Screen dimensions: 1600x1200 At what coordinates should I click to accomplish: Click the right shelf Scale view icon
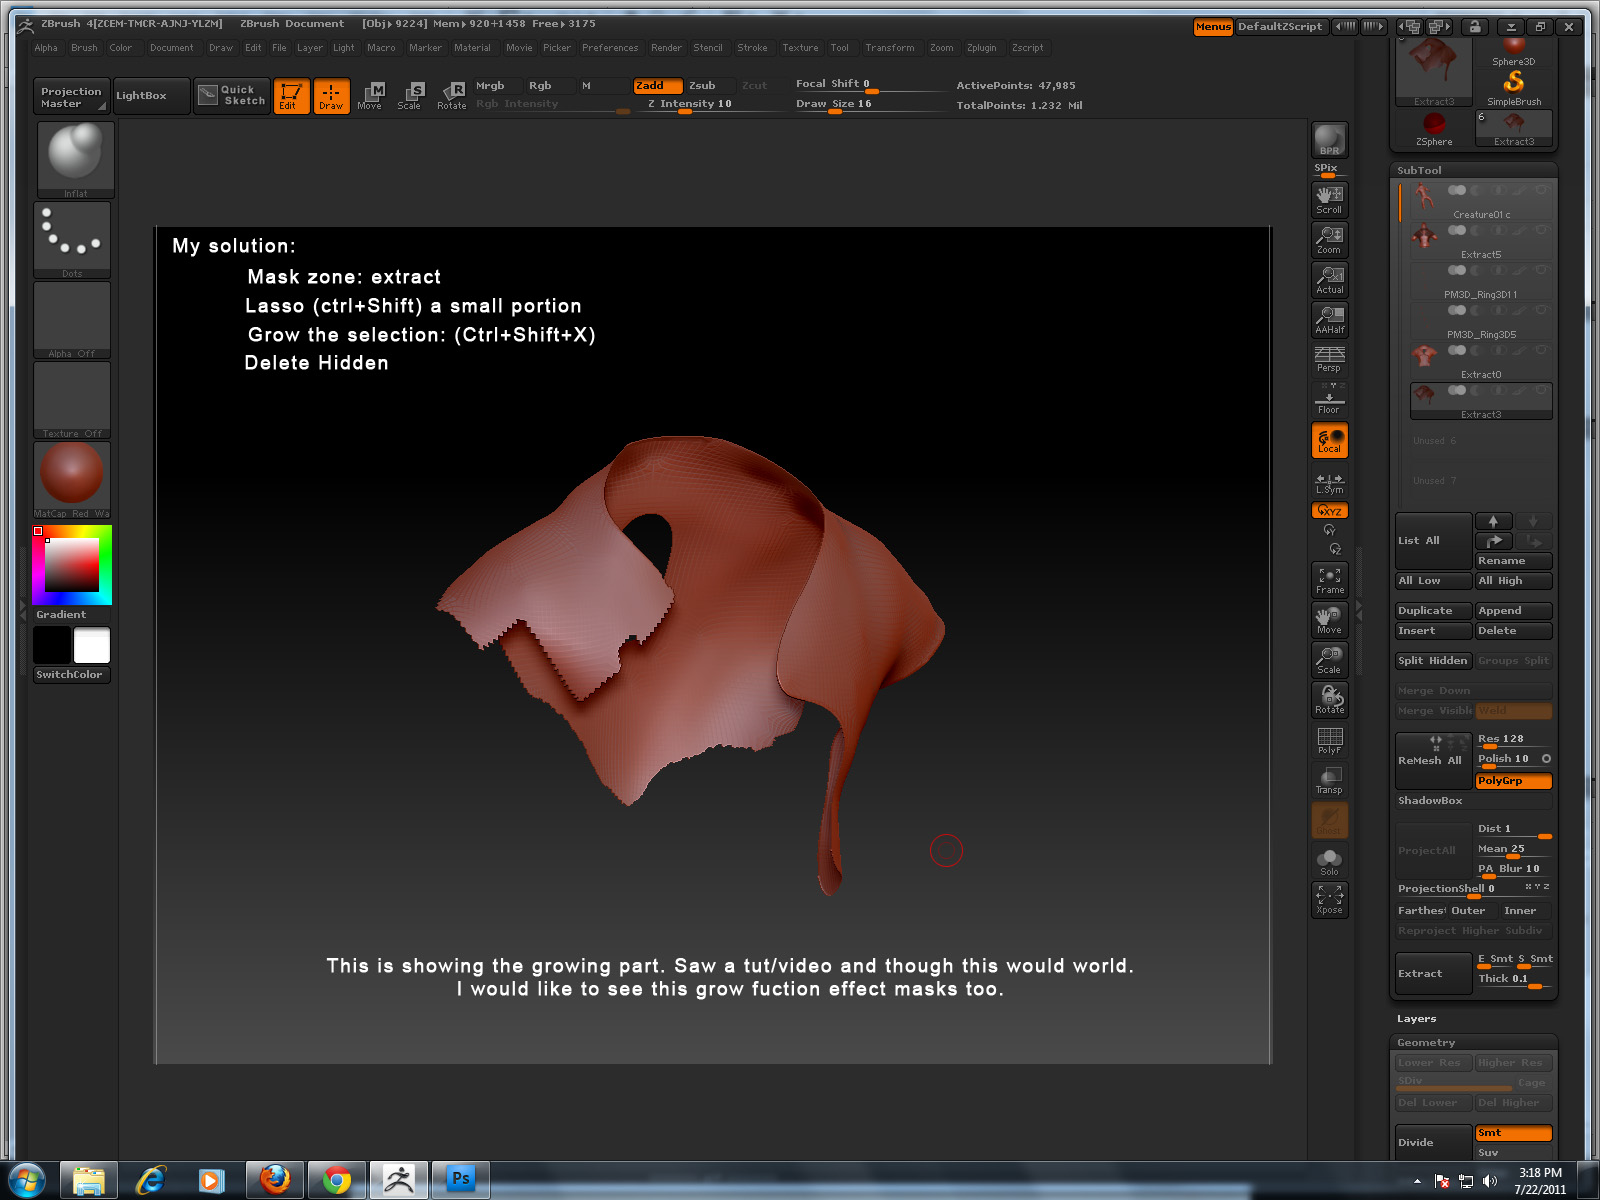coord(1329,661)
